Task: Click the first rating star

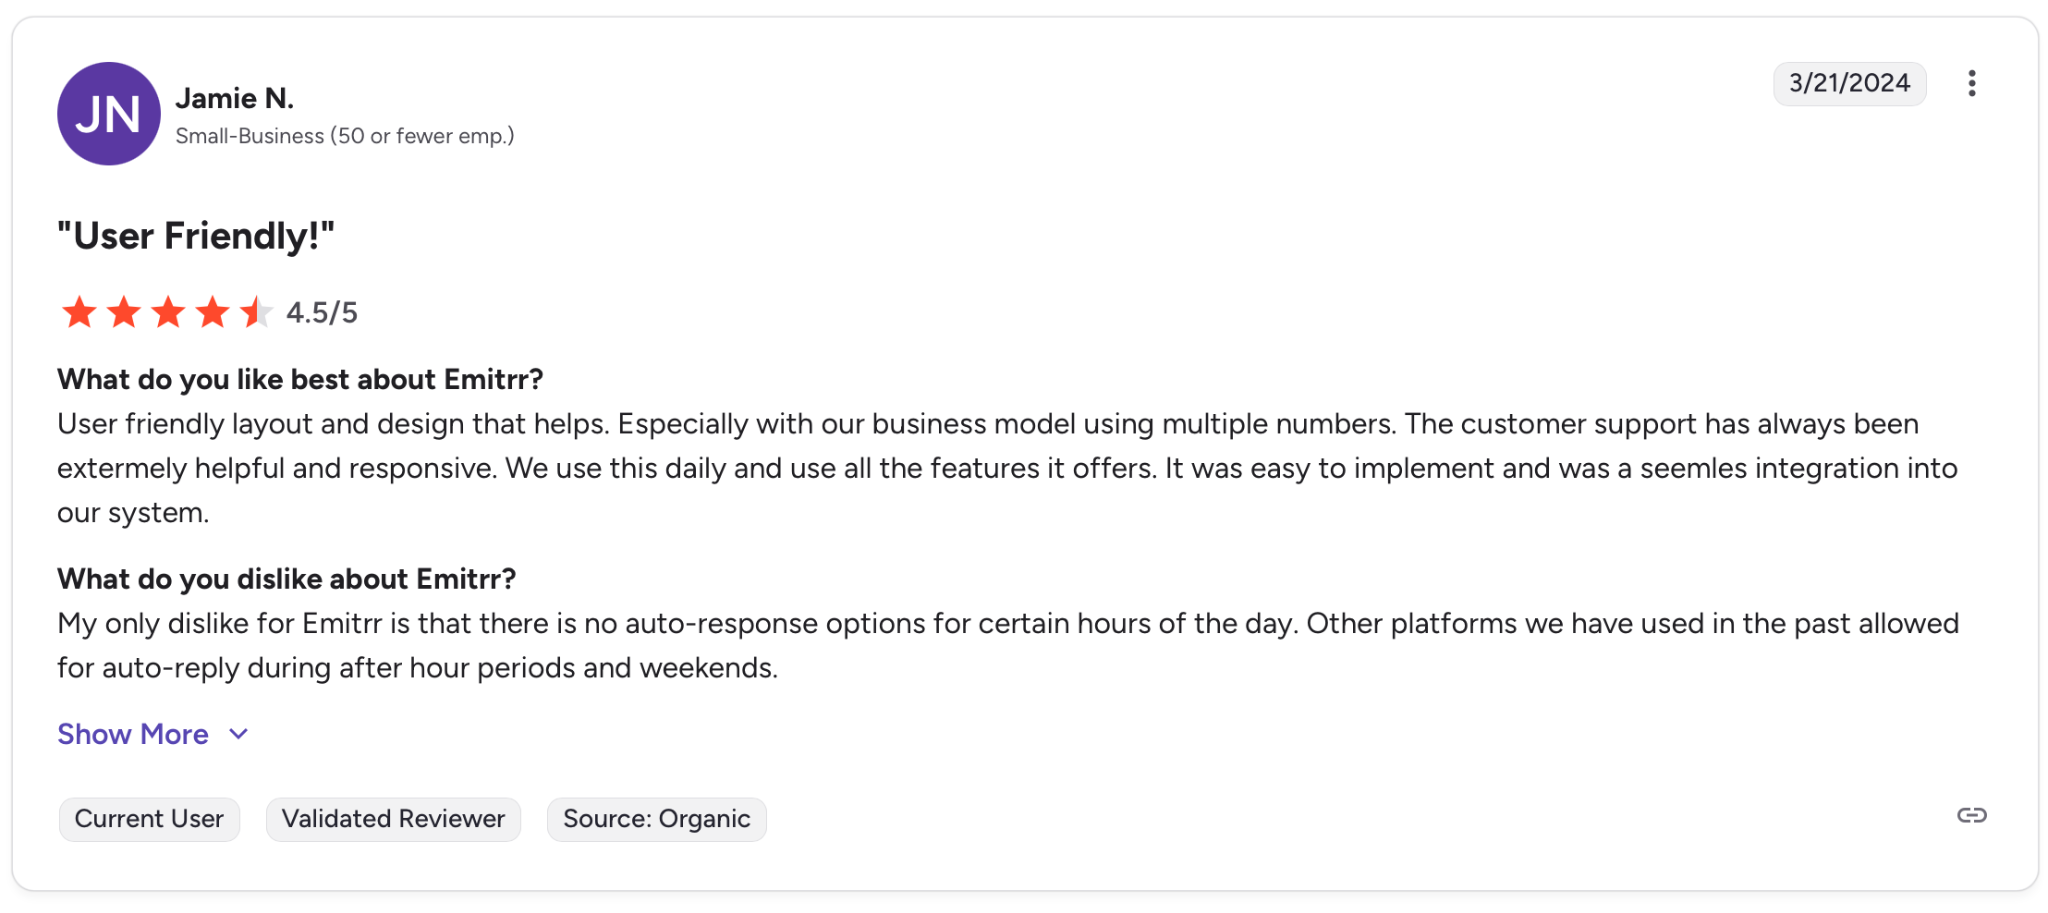Action: coord(79,312)
